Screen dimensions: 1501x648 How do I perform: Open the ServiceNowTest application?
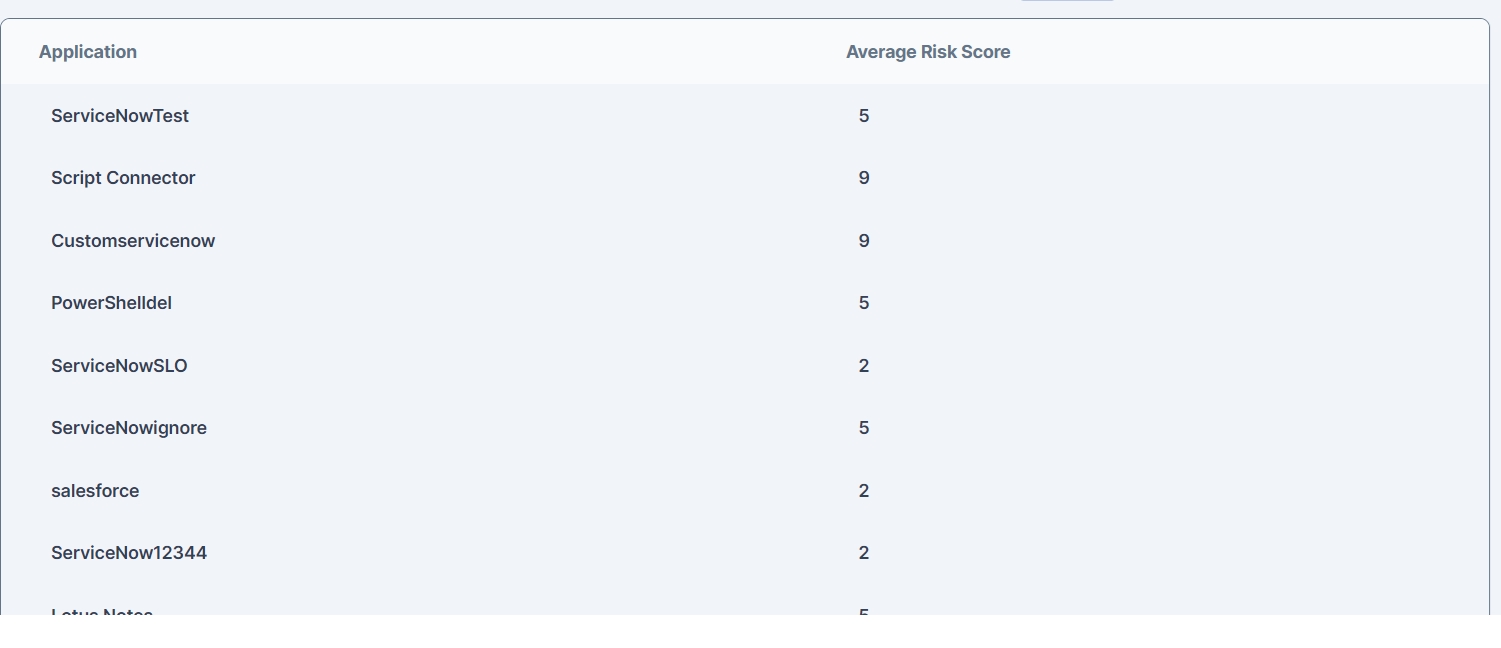(120, 116)
